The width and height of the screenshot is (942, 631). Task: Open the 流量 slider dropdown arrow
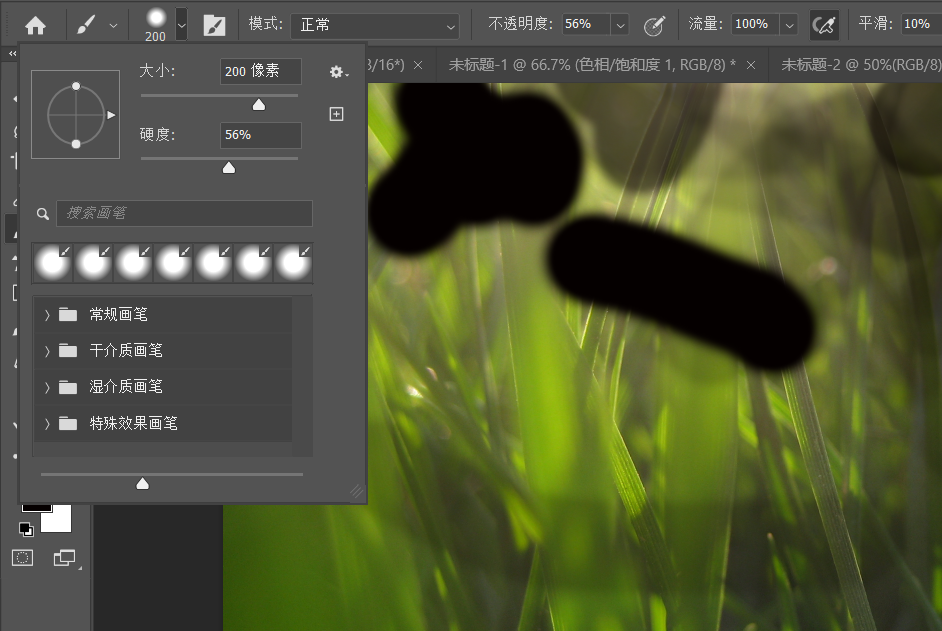coord(789,25)
